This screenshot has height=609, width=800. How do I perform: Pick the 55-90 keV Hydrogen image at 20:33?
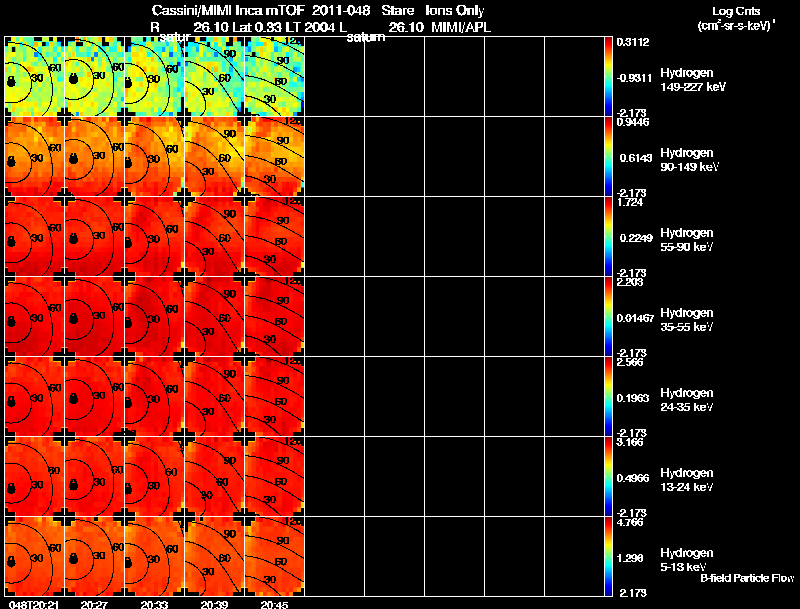click(155, 236)
